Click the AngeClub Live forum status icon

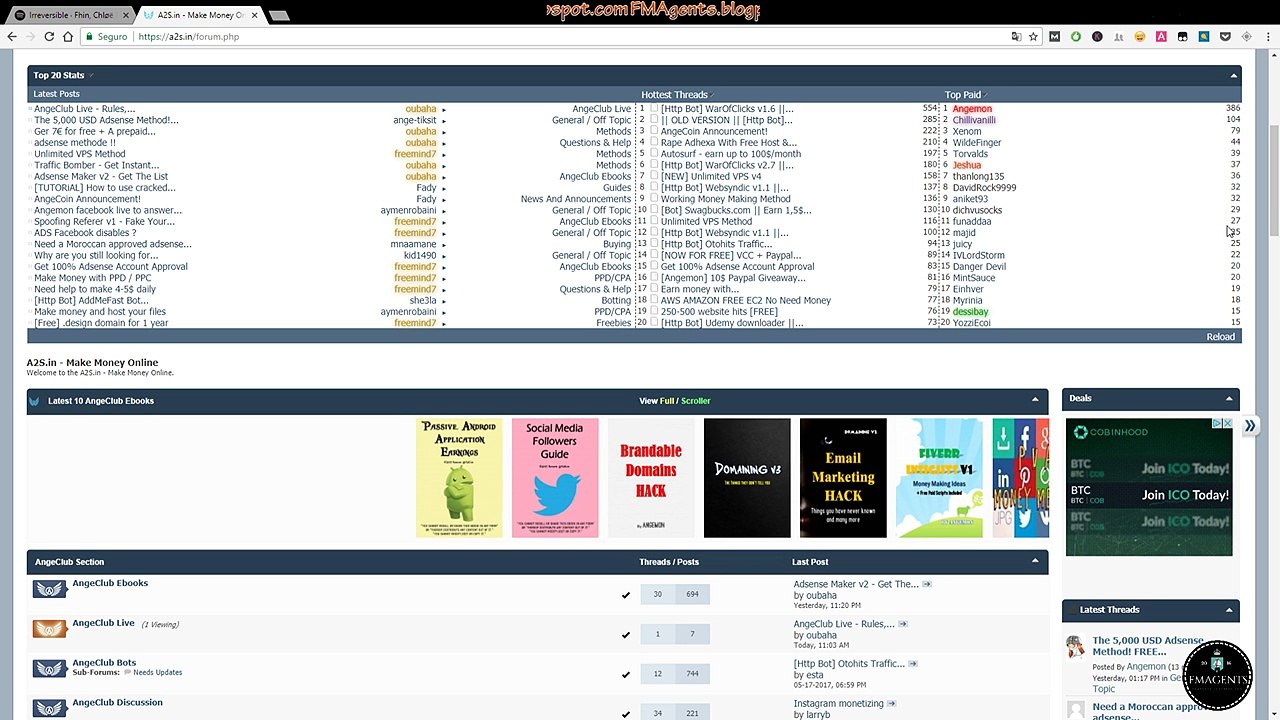point(49,629)
